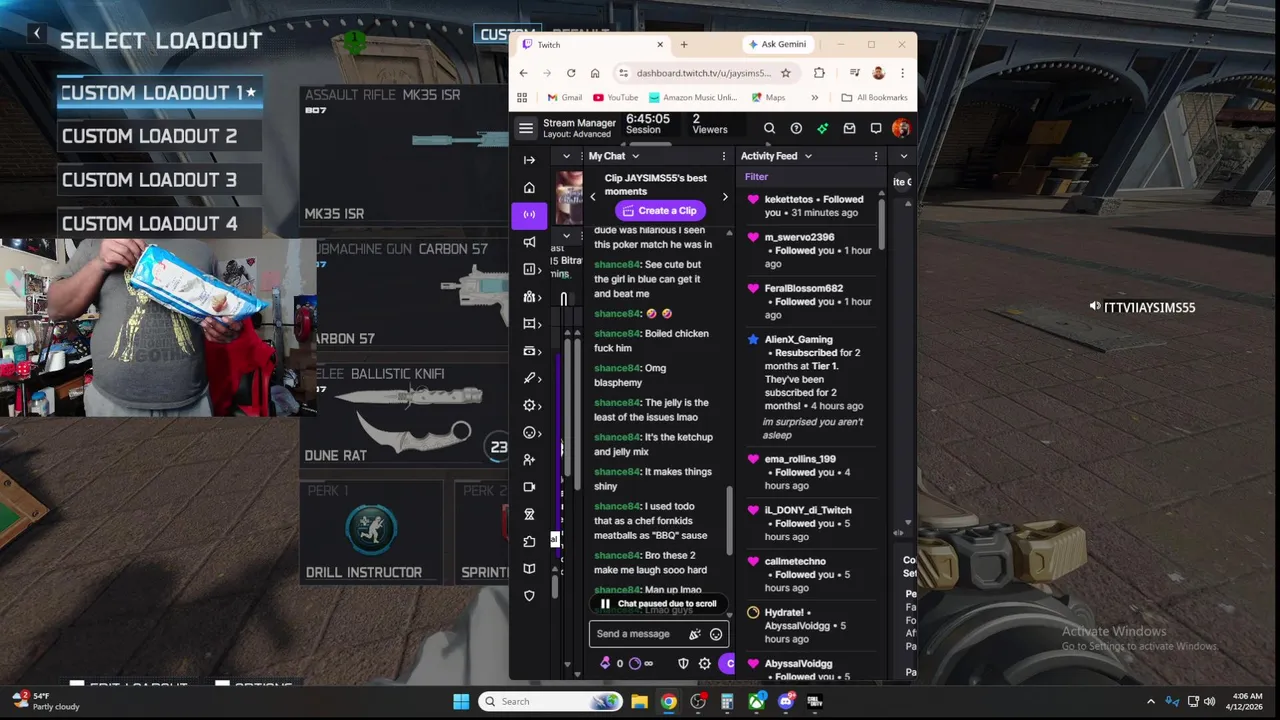The image size is (1280, 720).
Task: Open the Maps bookmark
Action: click(x=768, y=98)
